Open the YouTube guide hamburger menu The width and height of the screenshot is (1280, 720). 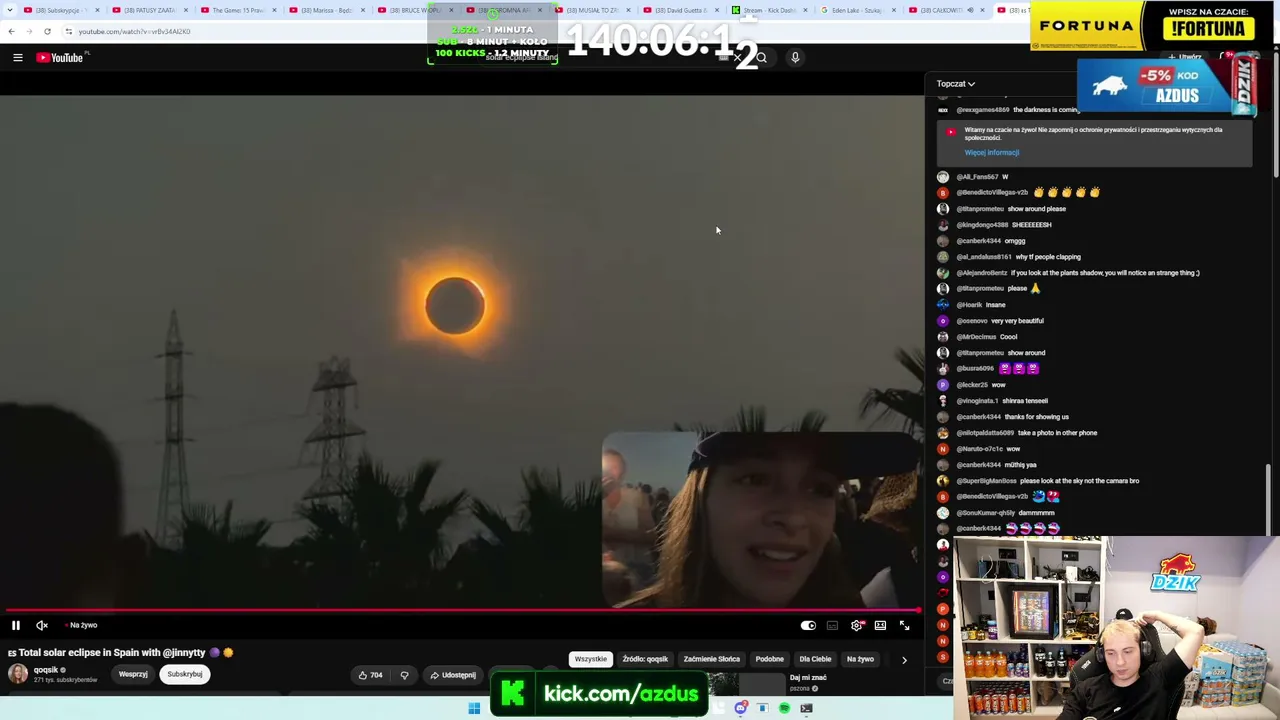pyautogui.click(x=18, y=58)
